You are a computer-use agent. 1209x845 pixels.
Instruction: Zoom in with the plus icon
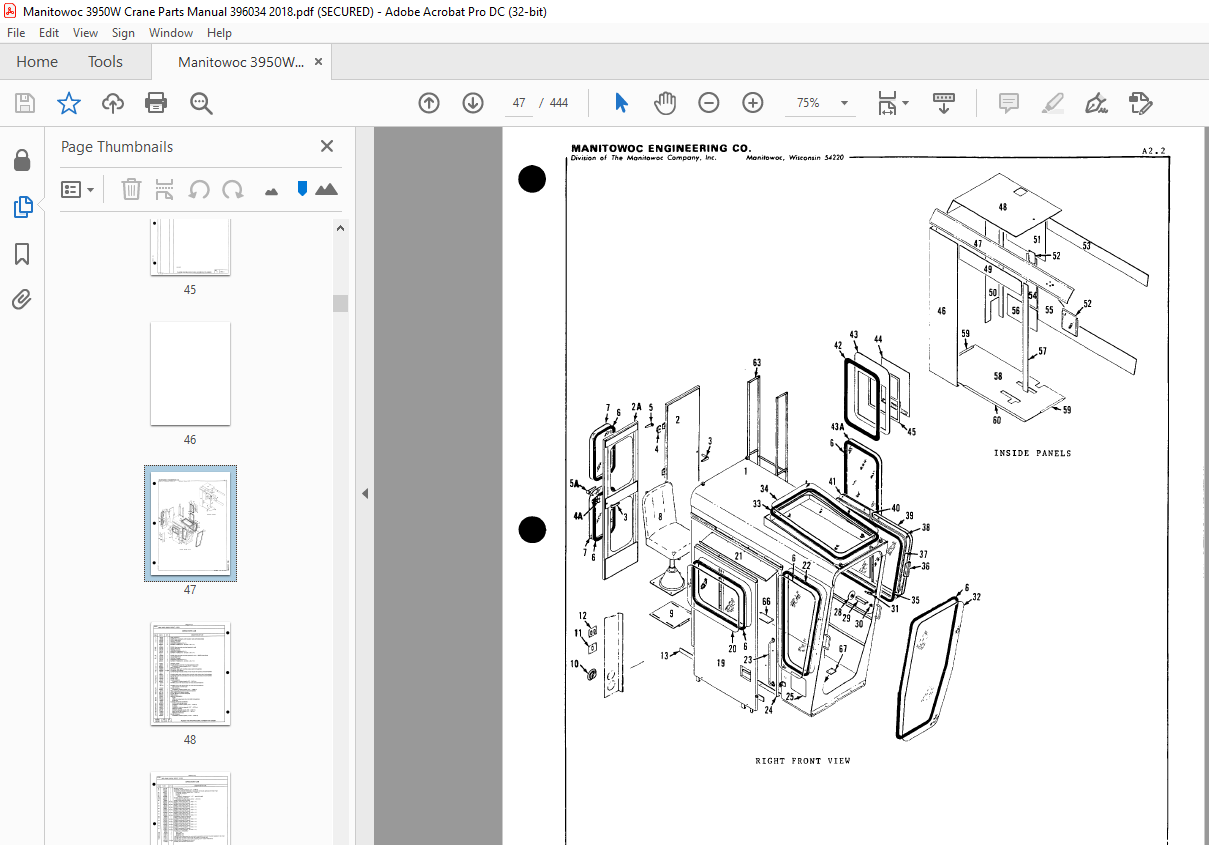pos(753,103)
